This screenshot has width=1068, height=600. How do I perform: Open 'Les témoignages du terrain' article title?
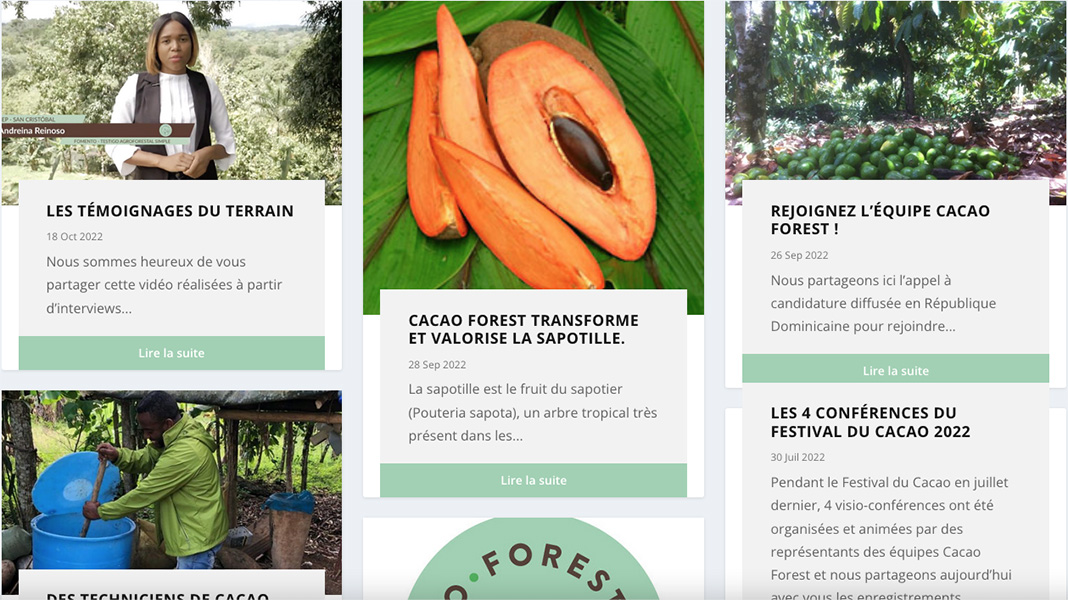point(170,211)
